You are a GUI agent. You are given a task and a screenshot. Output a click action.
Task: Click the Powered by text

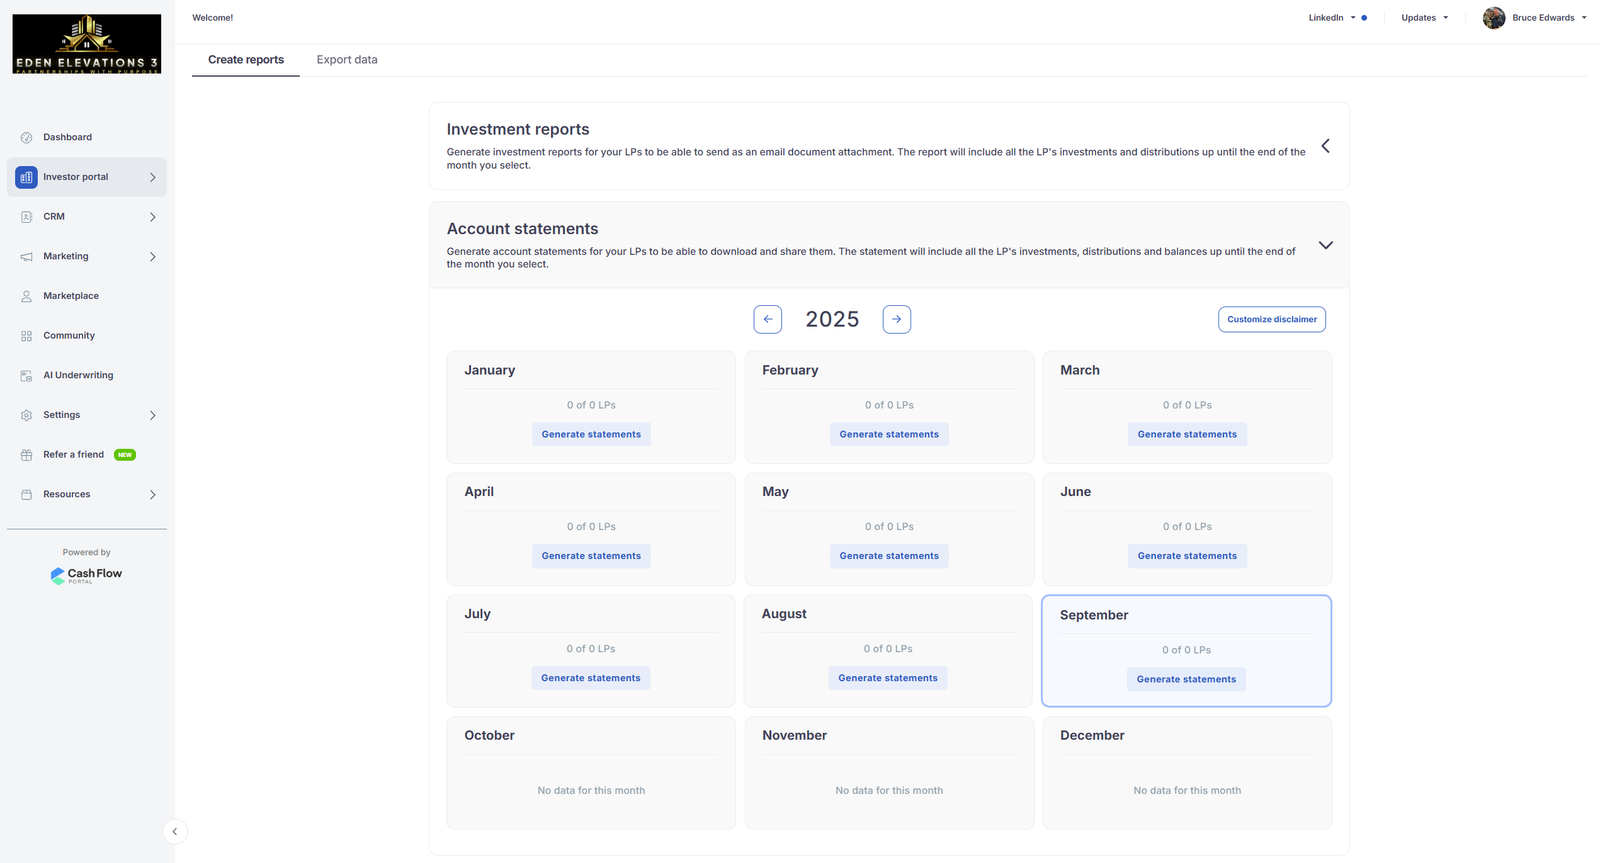87,552
